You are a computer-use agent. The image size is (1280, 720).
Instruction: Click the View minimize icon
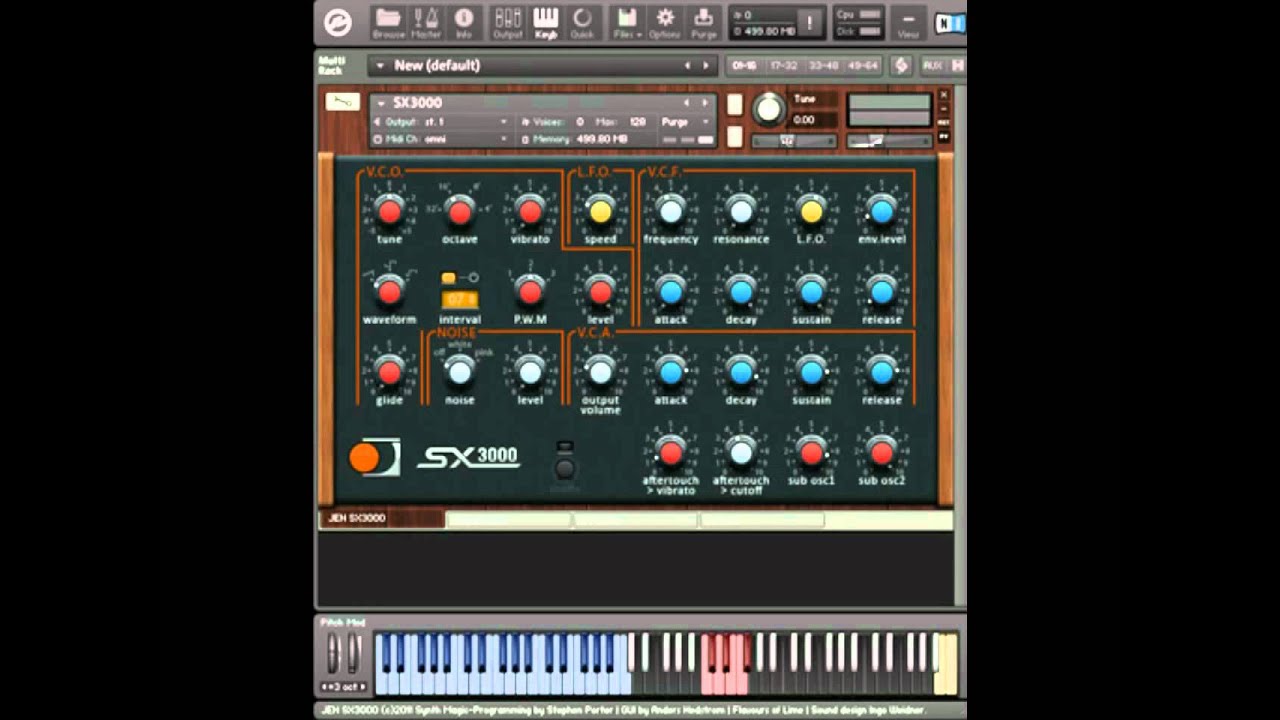tap(908, 22)
